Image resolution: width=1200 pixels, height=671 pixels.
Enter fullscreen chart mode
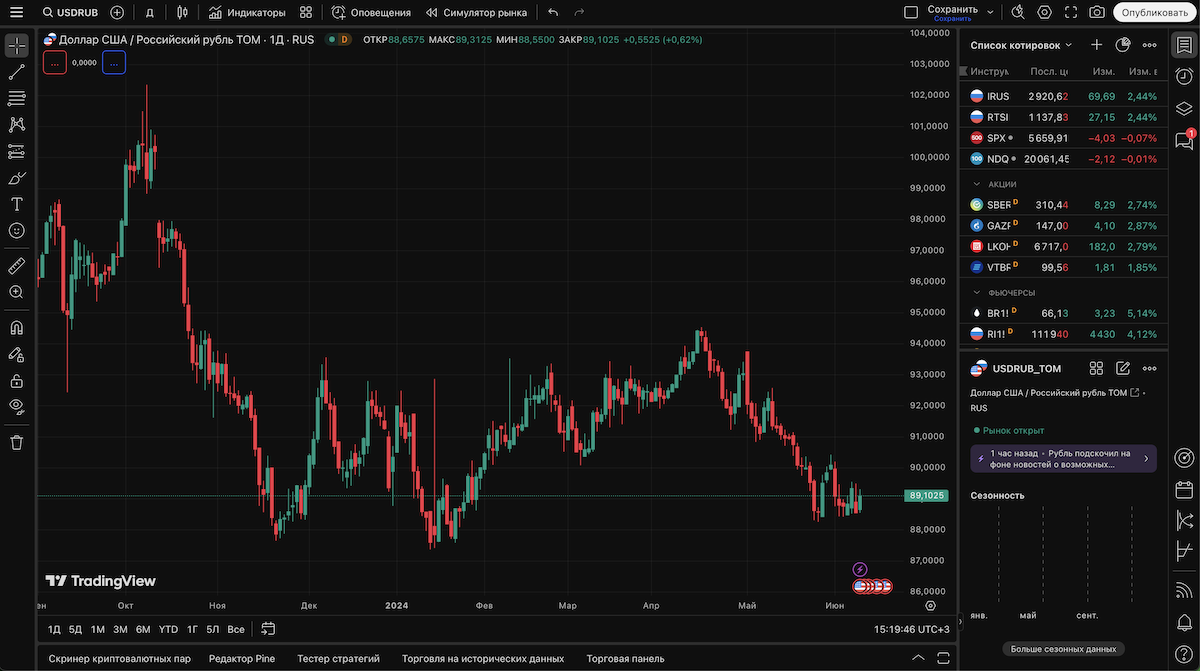(x=1071, y=12)
